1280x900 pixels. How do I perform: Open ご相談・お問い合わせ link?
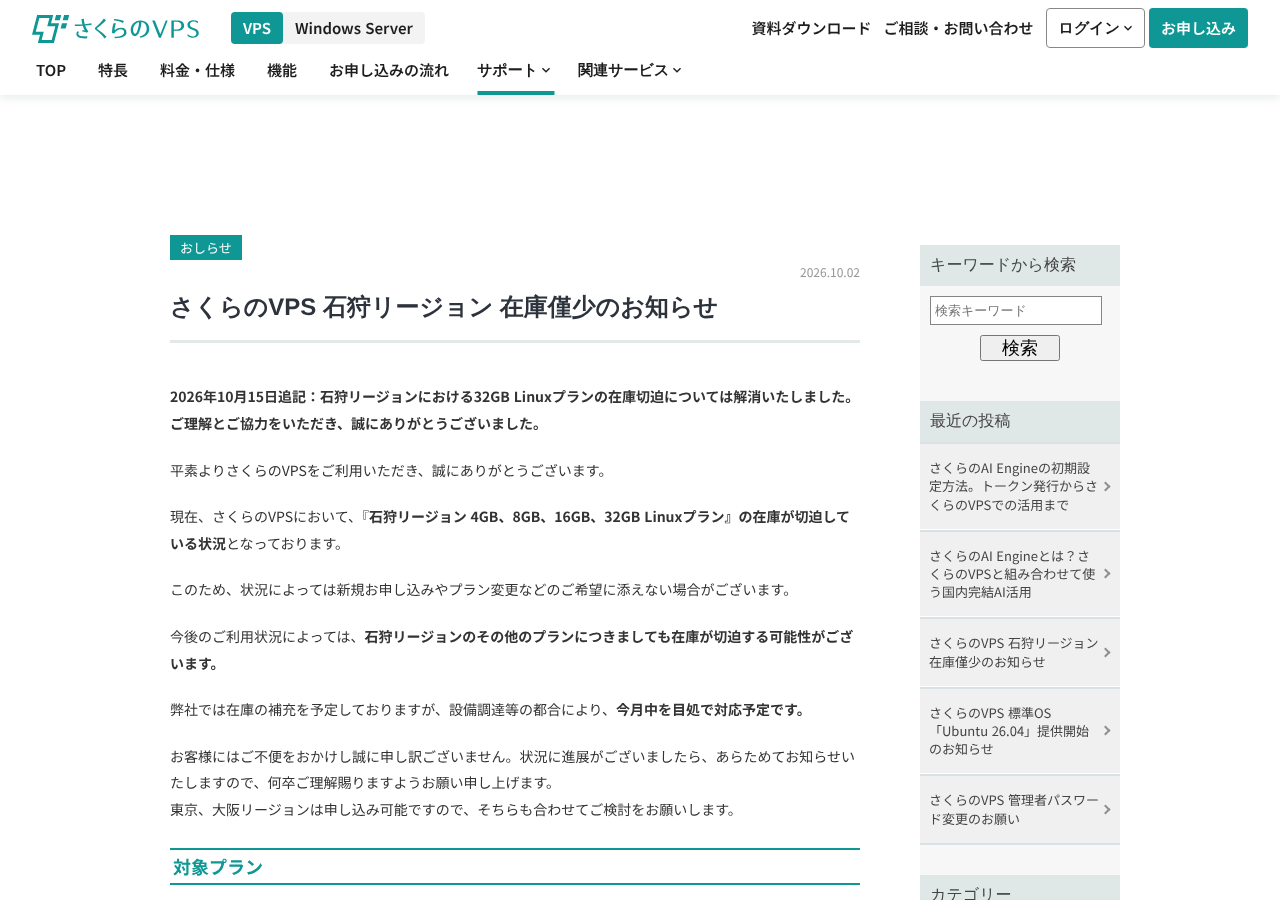click(958, 28)
